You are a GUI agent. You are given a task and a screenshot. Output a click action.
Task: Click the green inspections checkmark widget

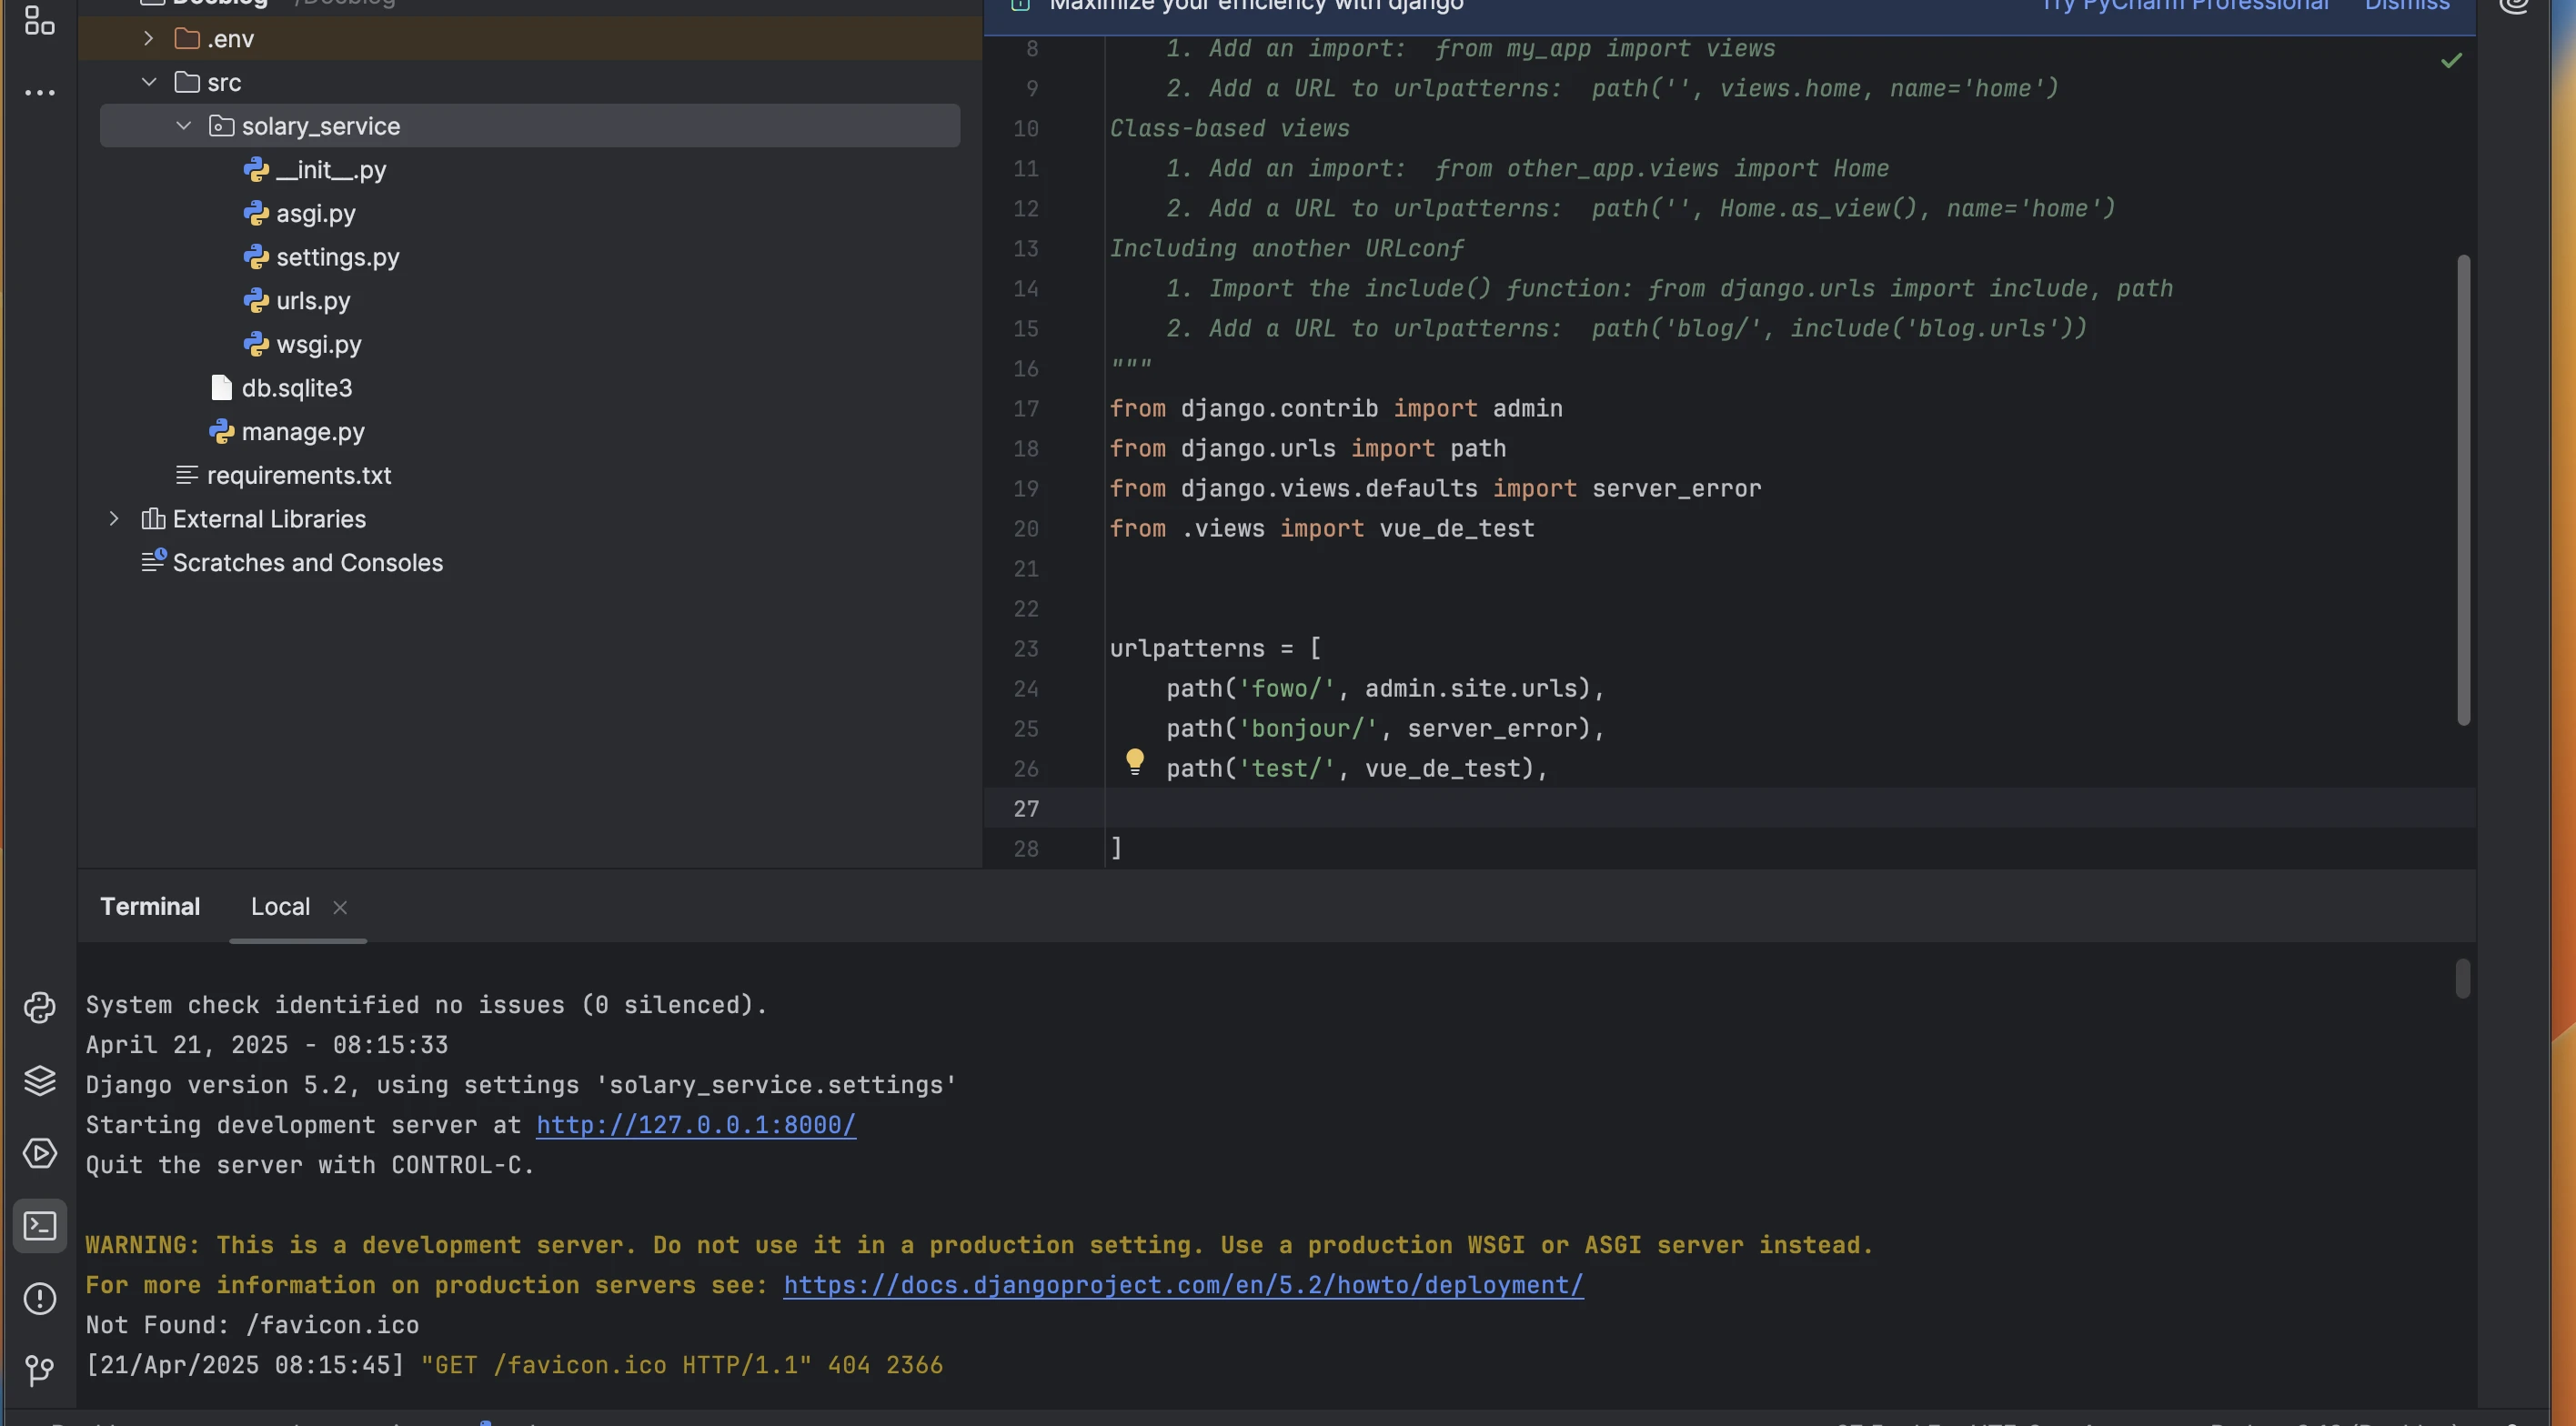(x=2451, y=61)
